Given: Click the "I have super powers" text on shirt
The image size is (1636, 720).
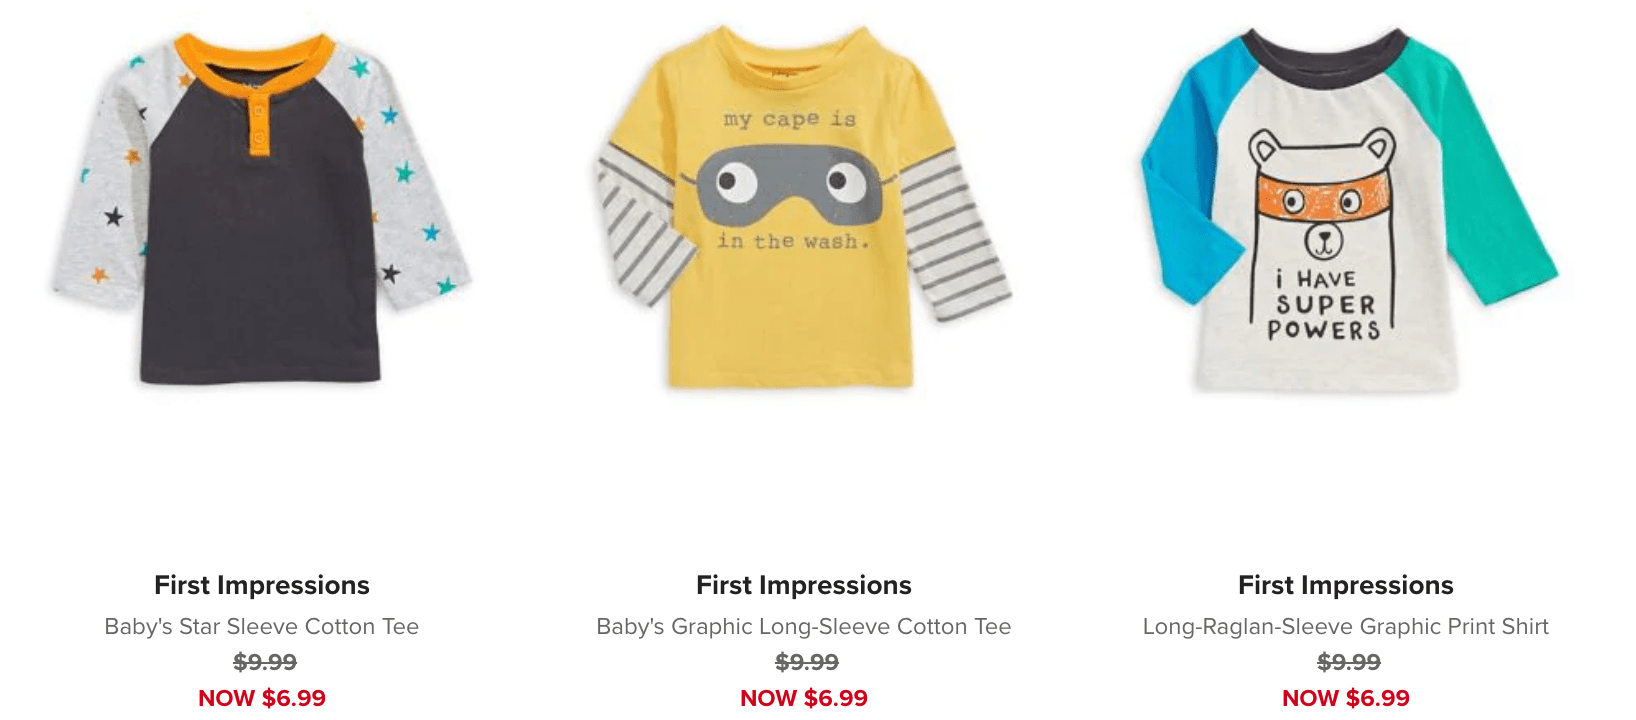Looking at the screenshot, I should (x=1325, y=305).
